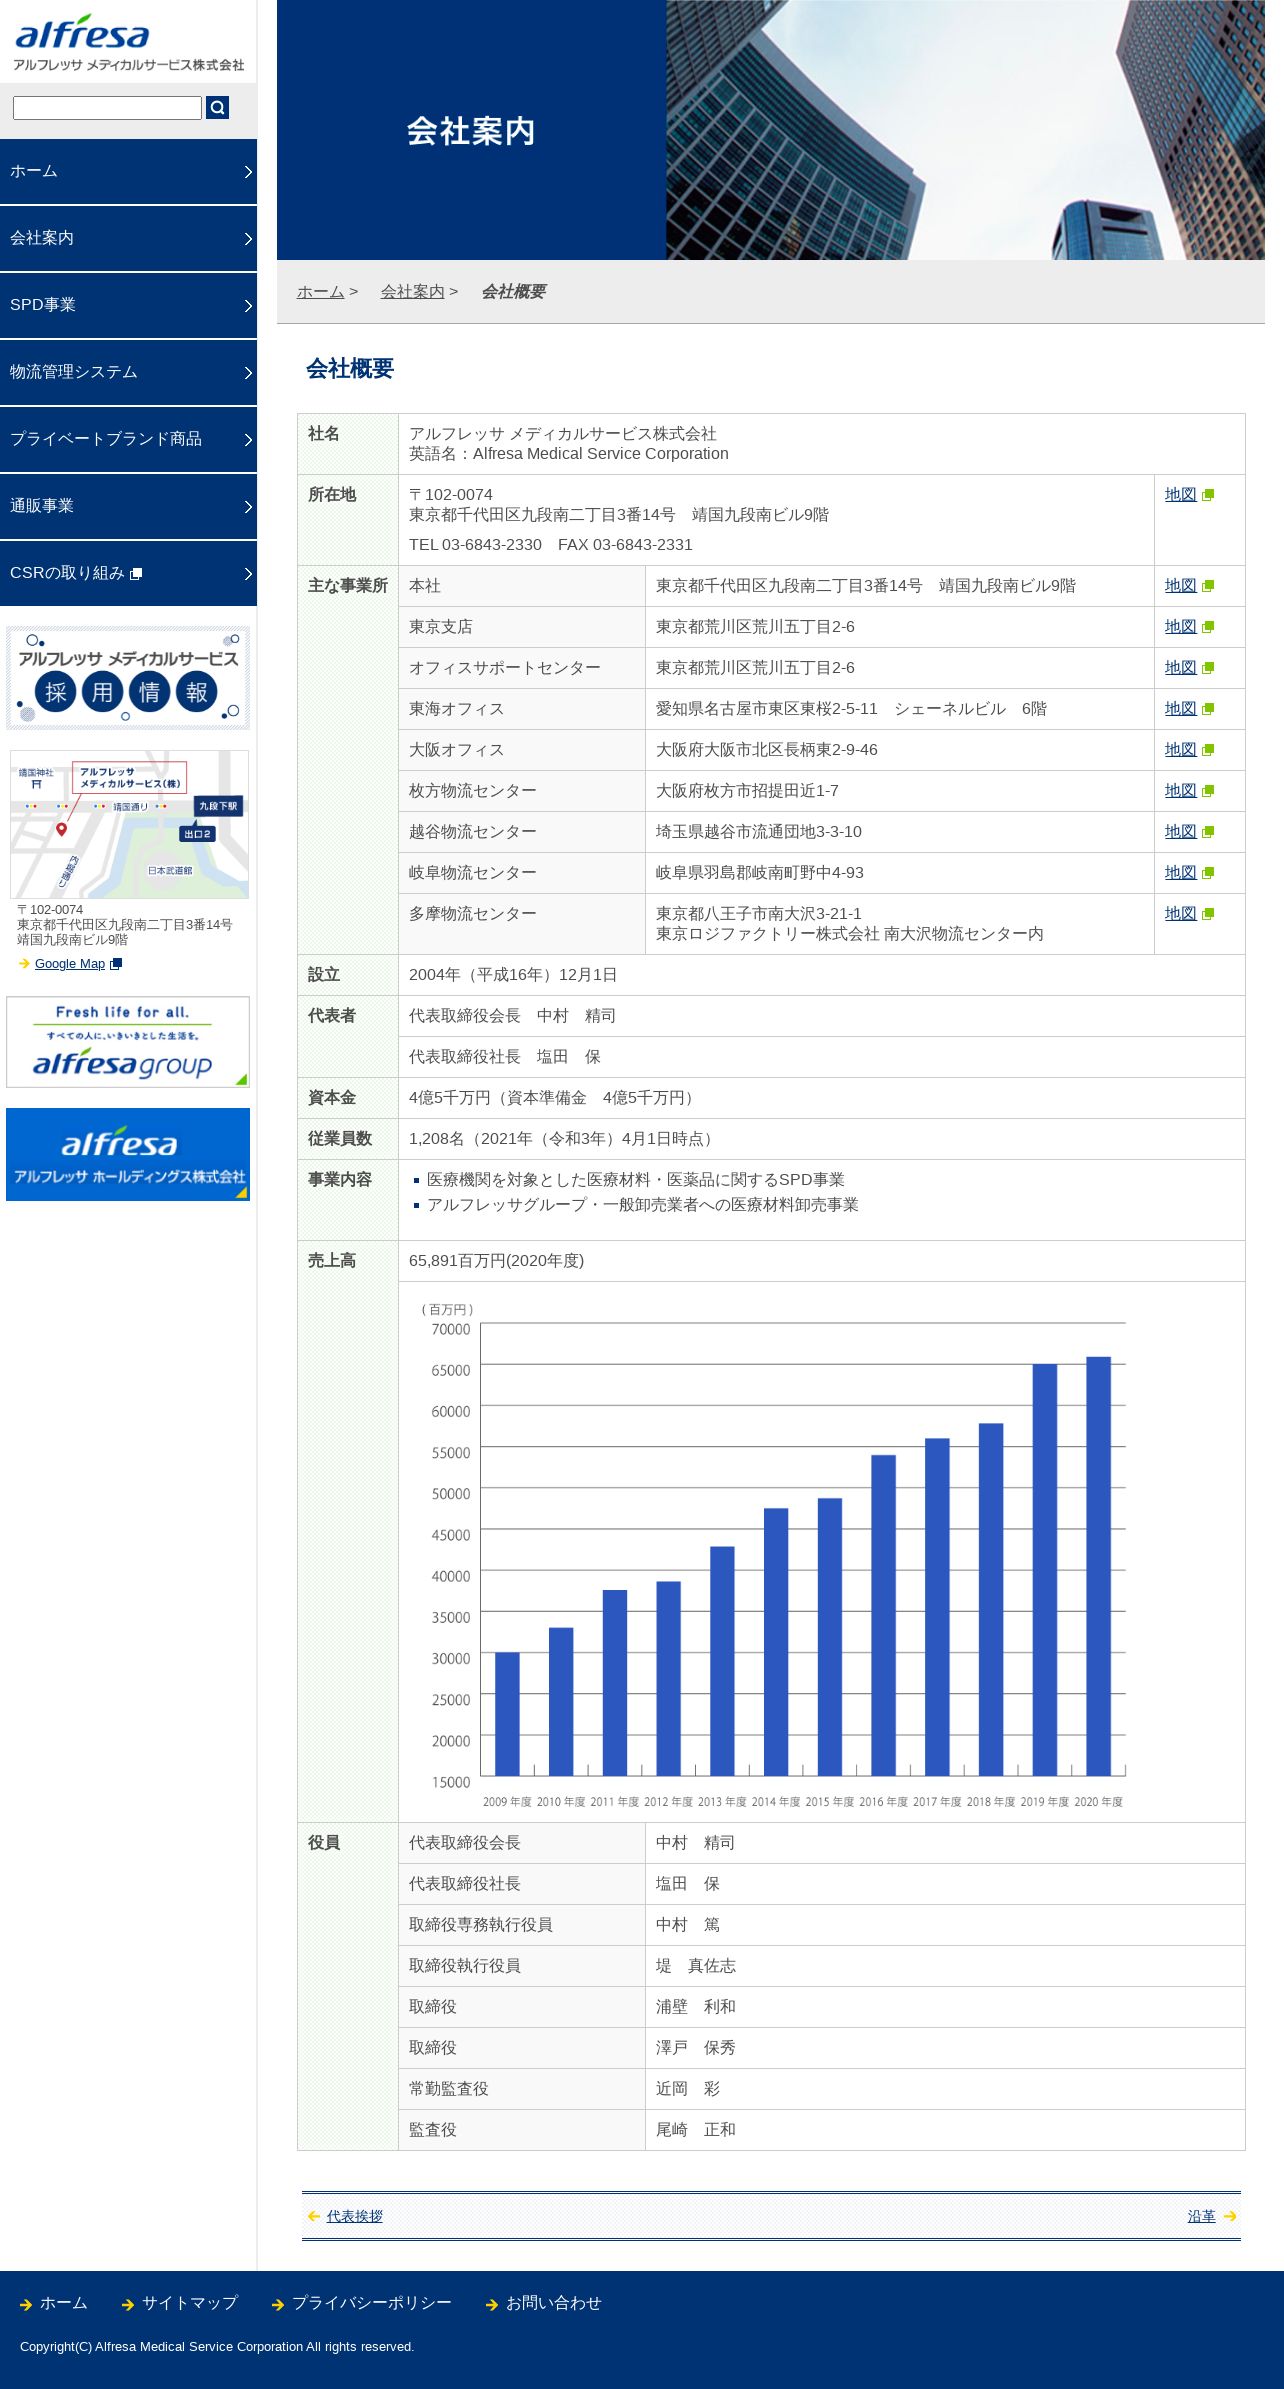Click the ホーム breadcrumb link
The width and height of the screenshot is (1284, 2389).
[x=320, y=292]
